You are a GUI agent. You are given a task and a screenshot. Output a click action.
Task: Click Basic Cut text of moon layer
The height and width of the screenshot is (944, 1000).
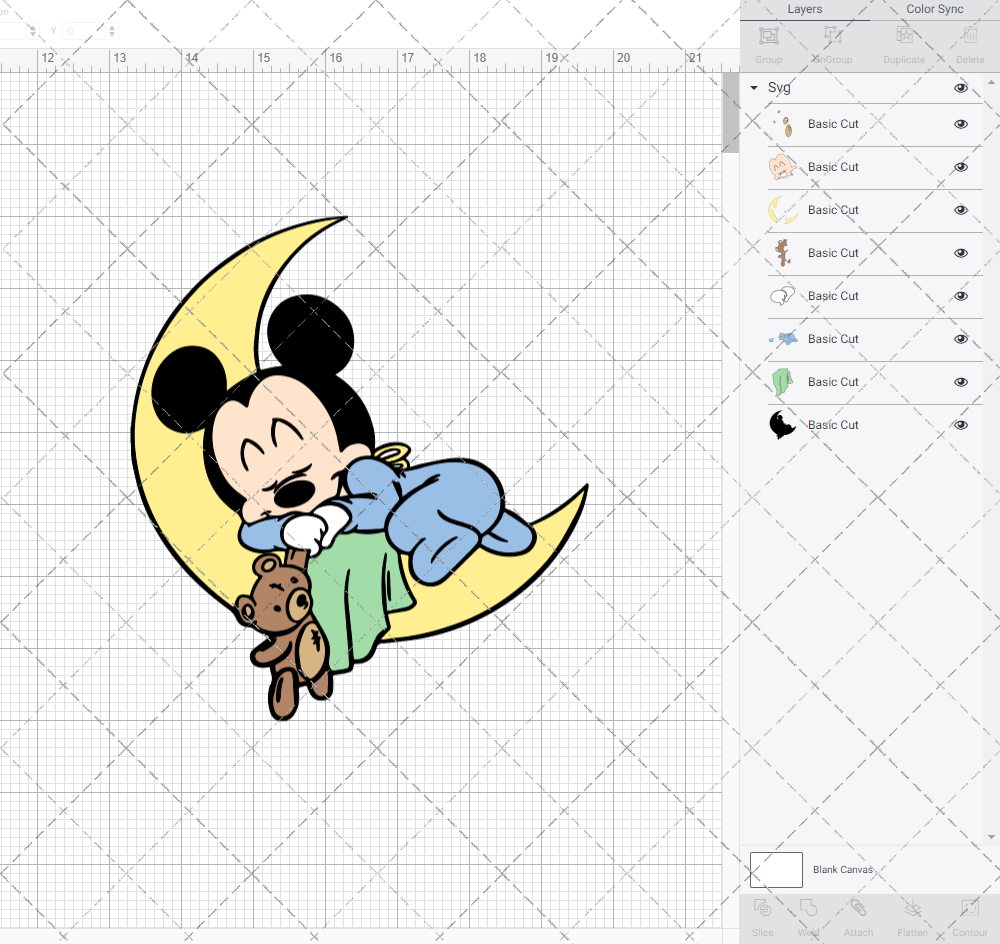tap(833, 210)
